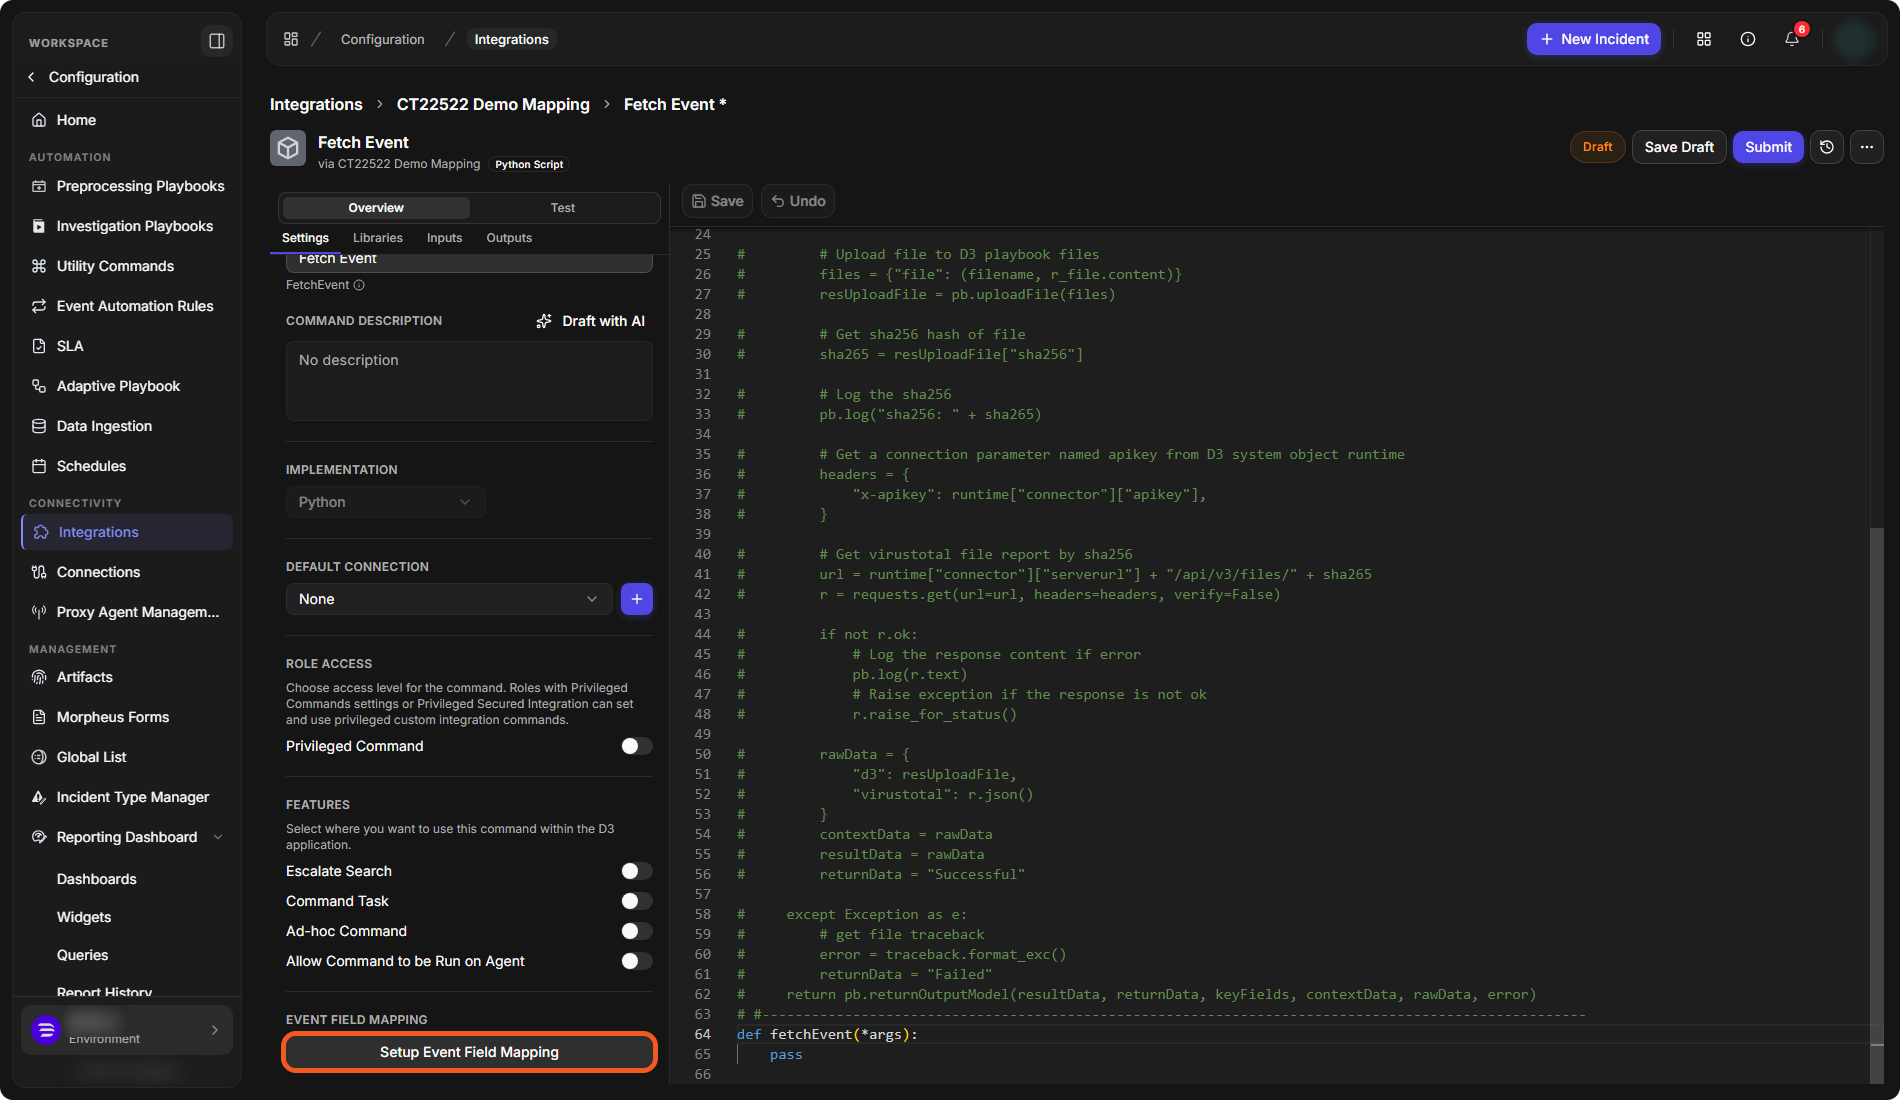Viewport: 1900px width, 1100px height.
Task: Click the command description text box
Action: tap(469, 381)
